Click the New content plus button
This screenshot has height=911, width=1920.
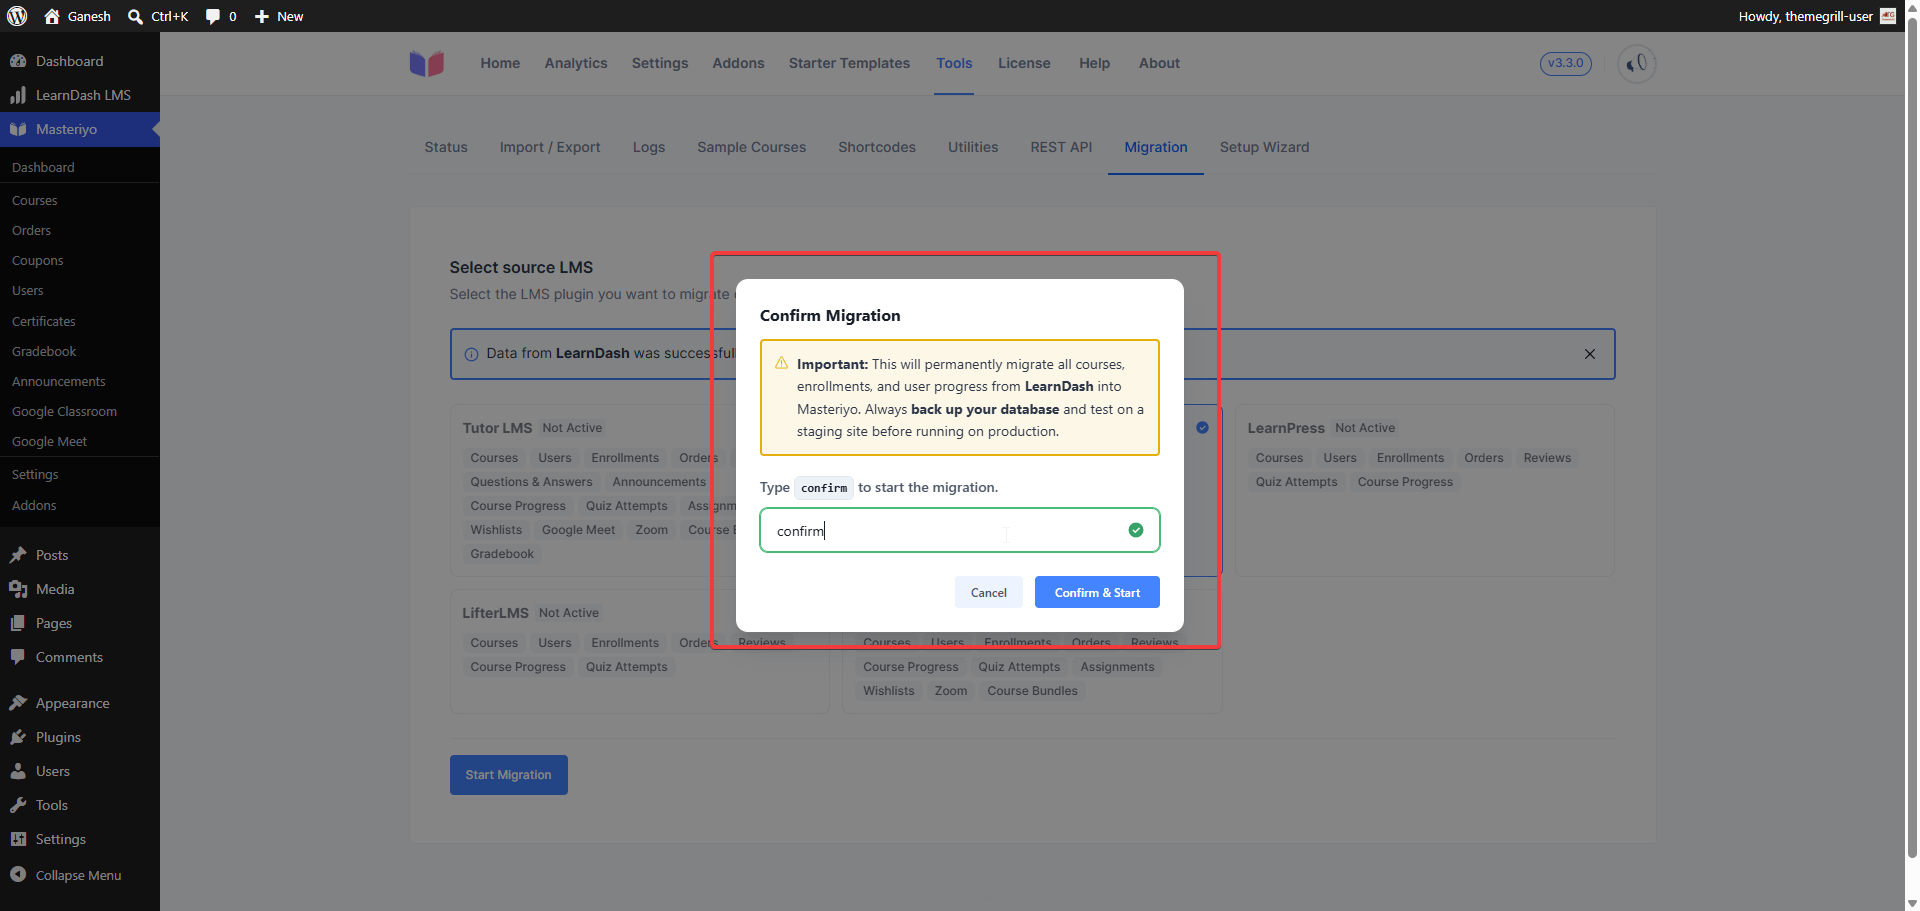tap(279, 16)
